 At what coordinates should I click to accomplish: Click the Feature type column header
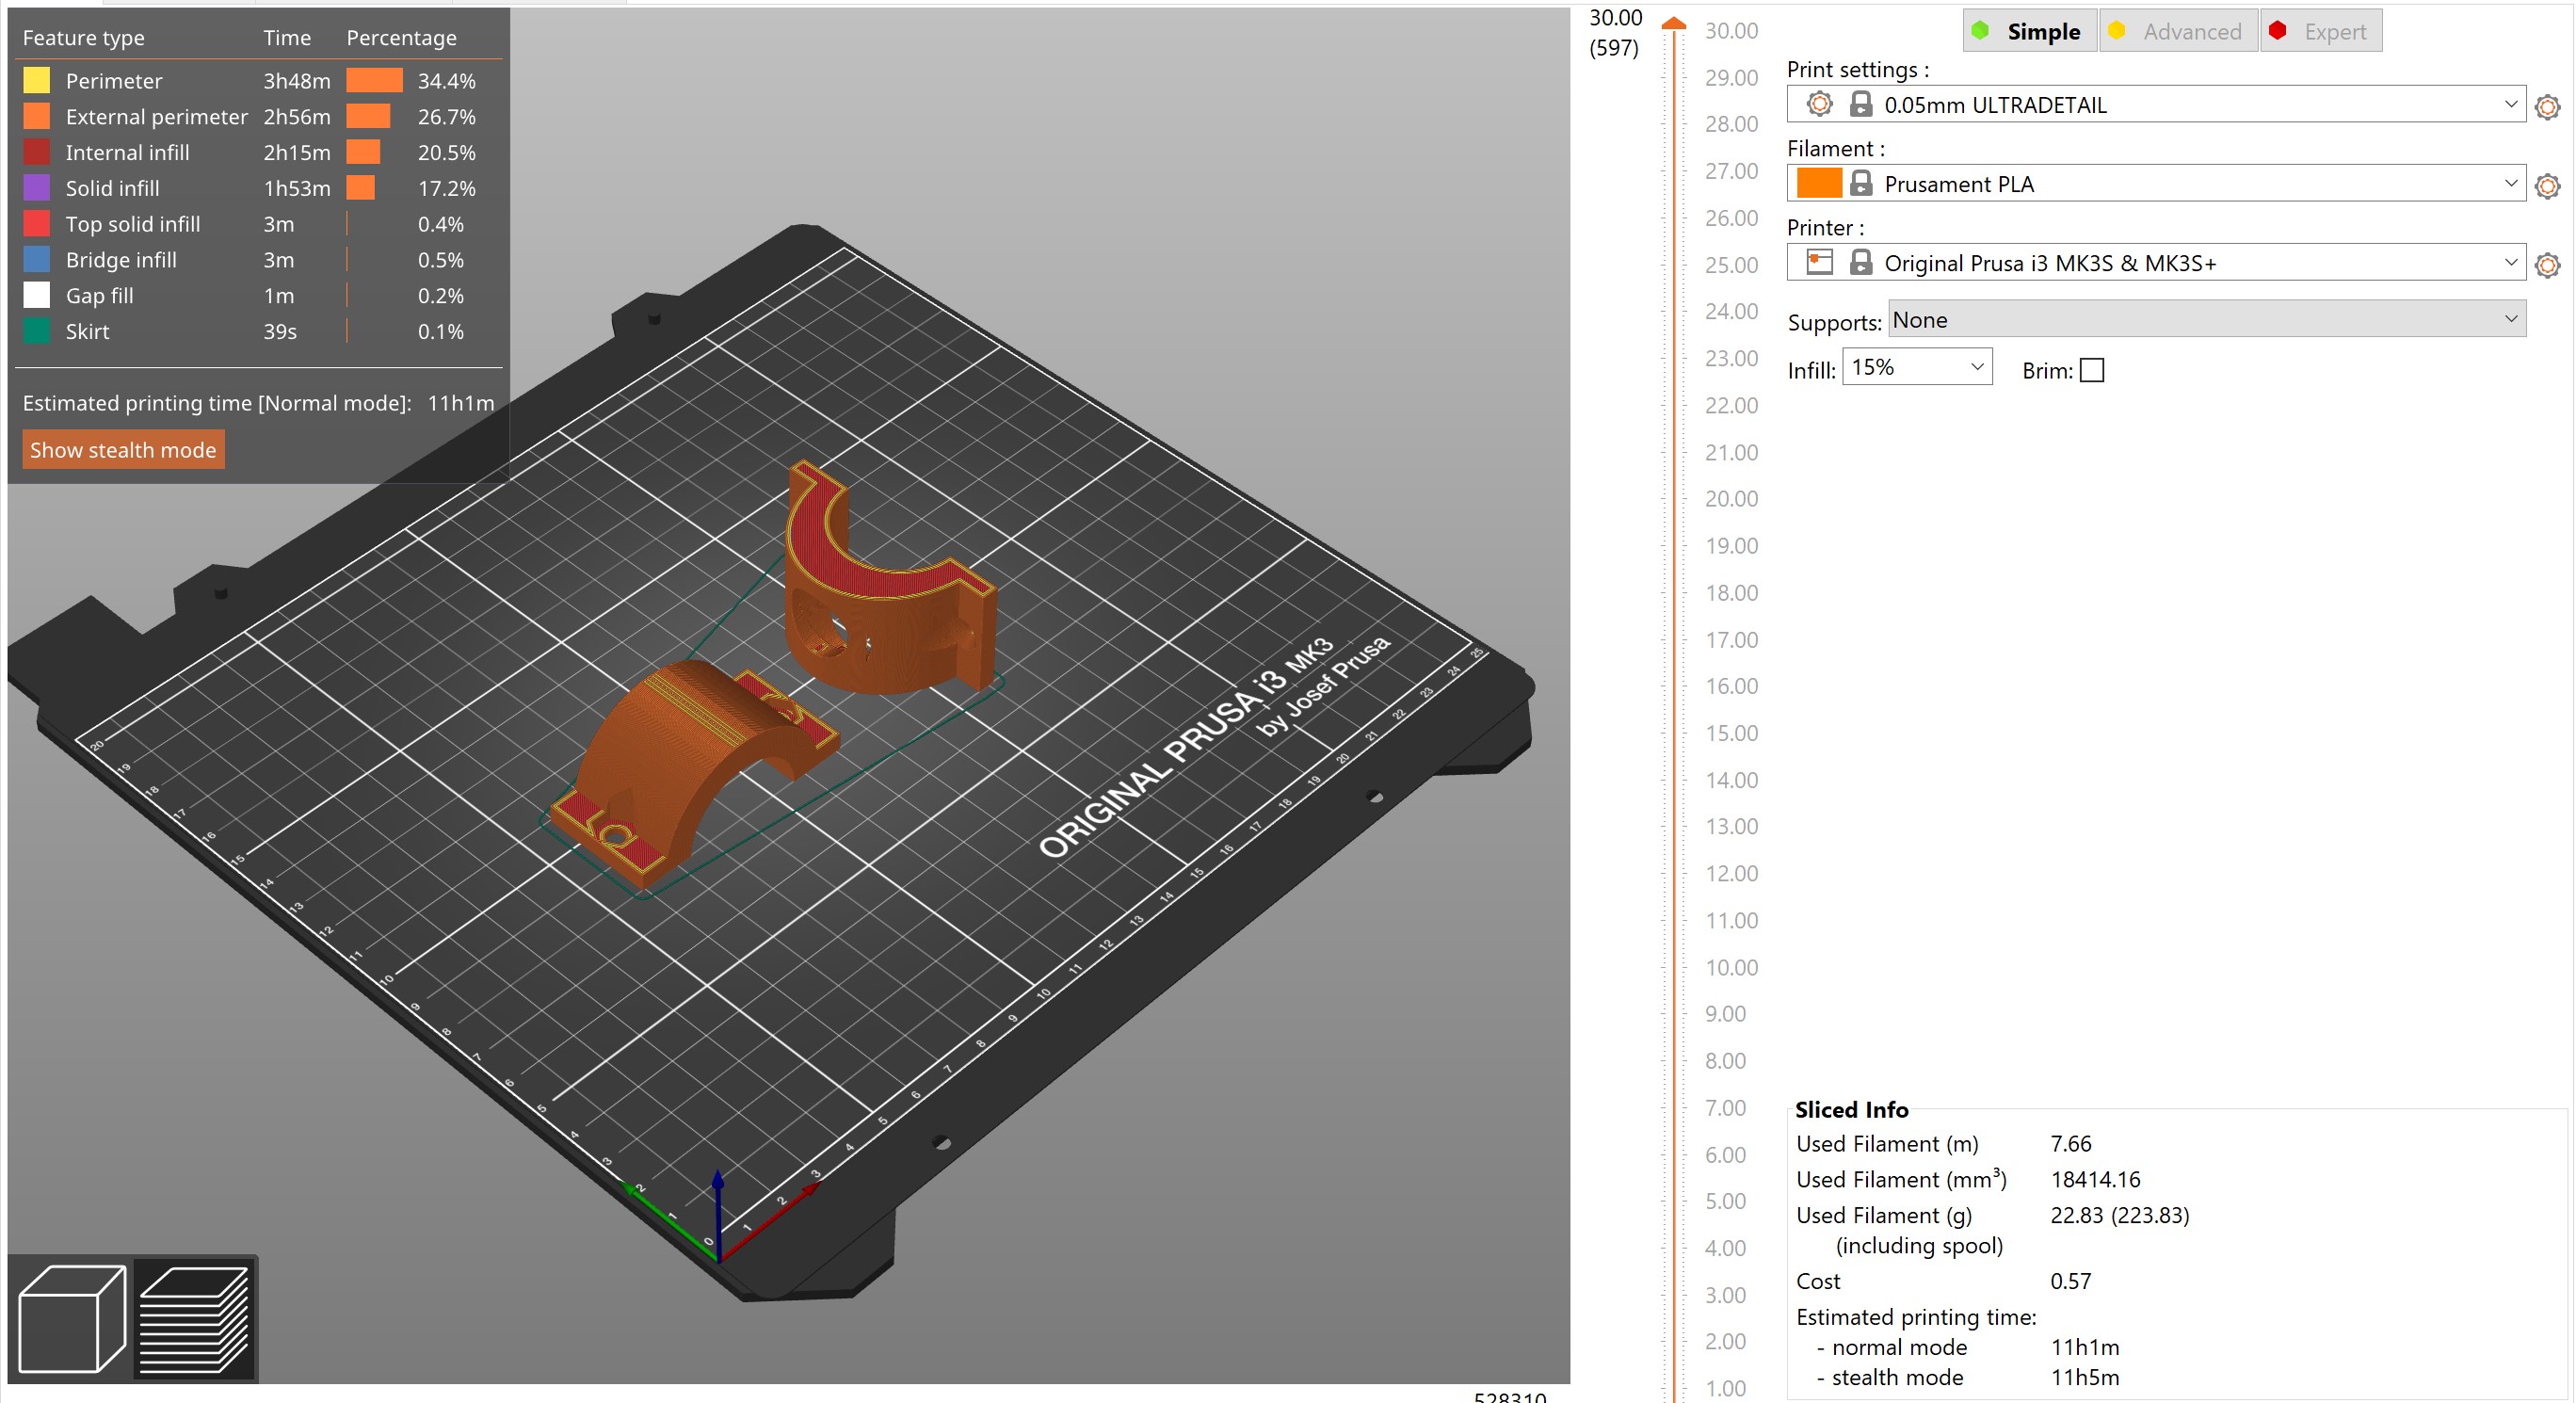coord(84,38)
